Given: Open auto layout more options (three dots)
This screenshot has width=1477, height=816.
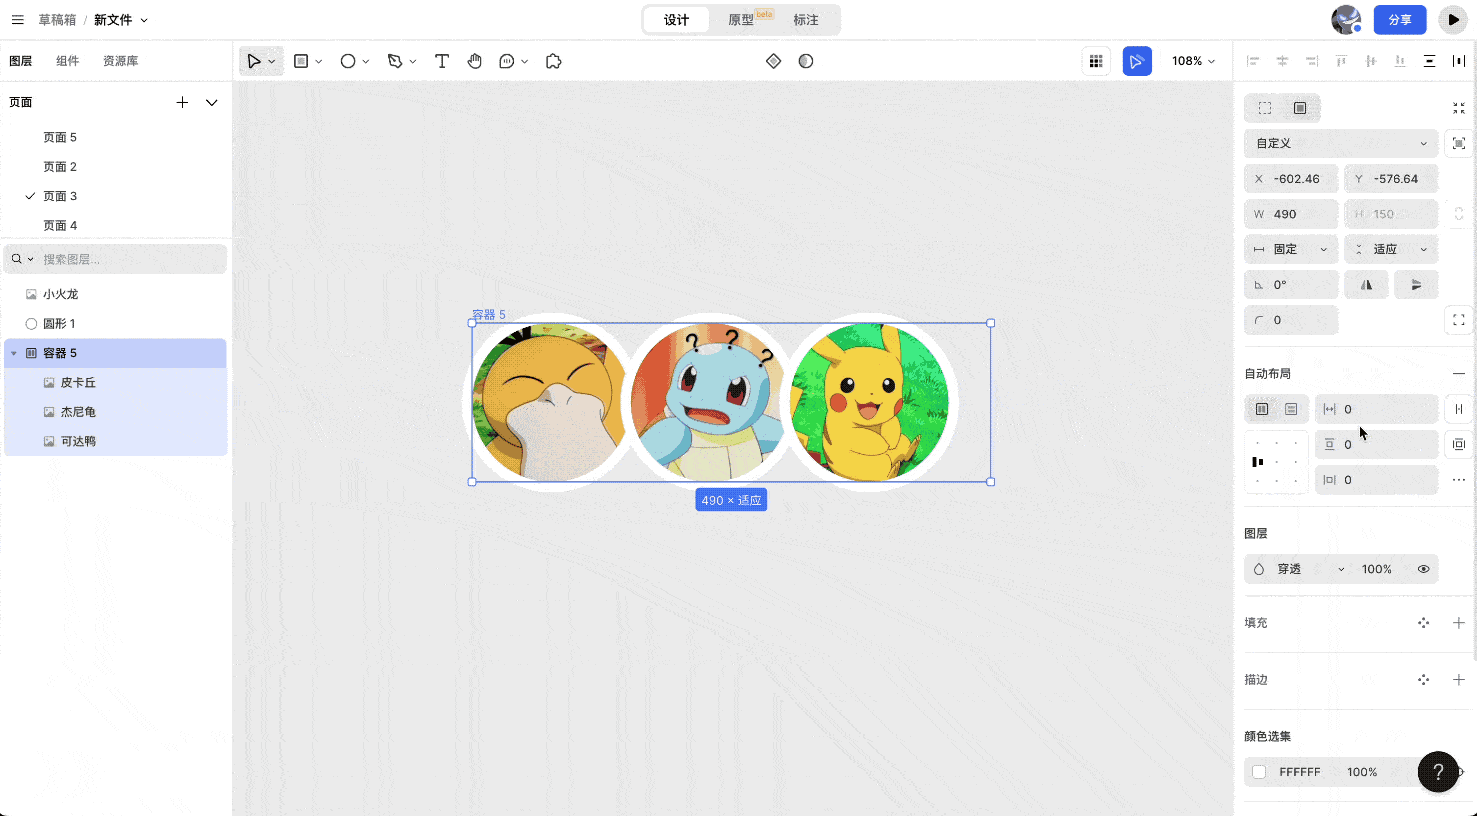Looking at the screenshot, I should 1459,480.
